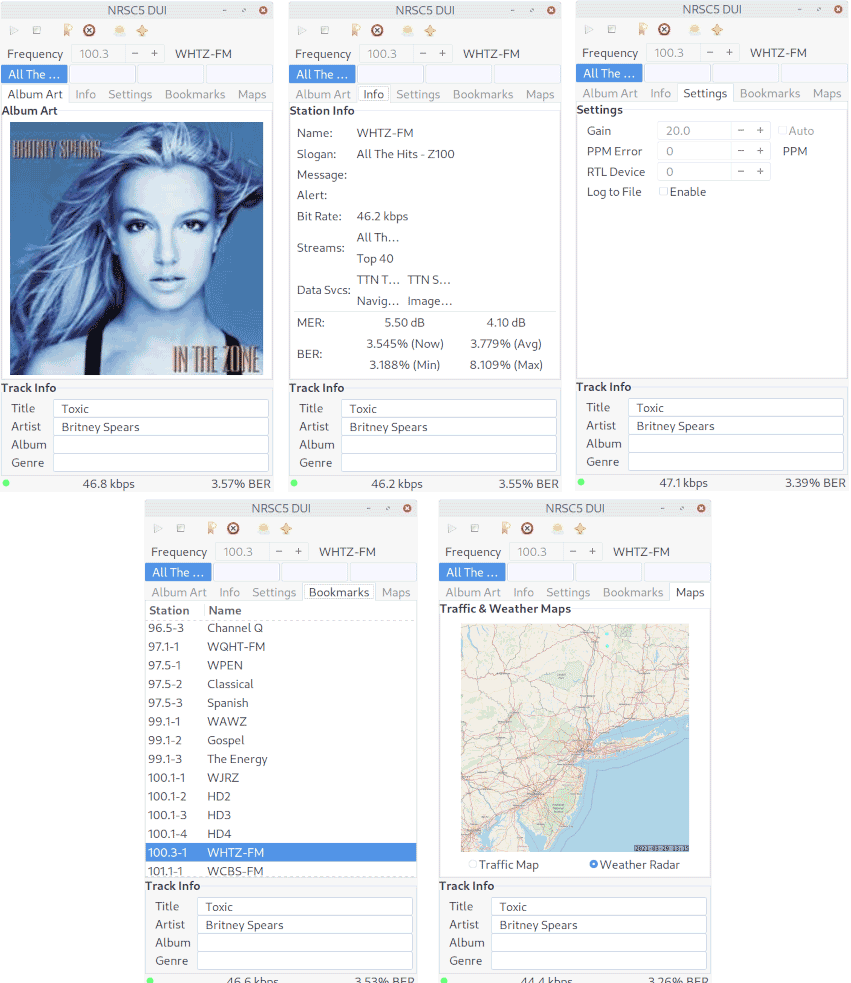Viewport: 851px width, 983px height.
Task: Tick the Log to File Enable checkbox
Action: click(663, 191)
